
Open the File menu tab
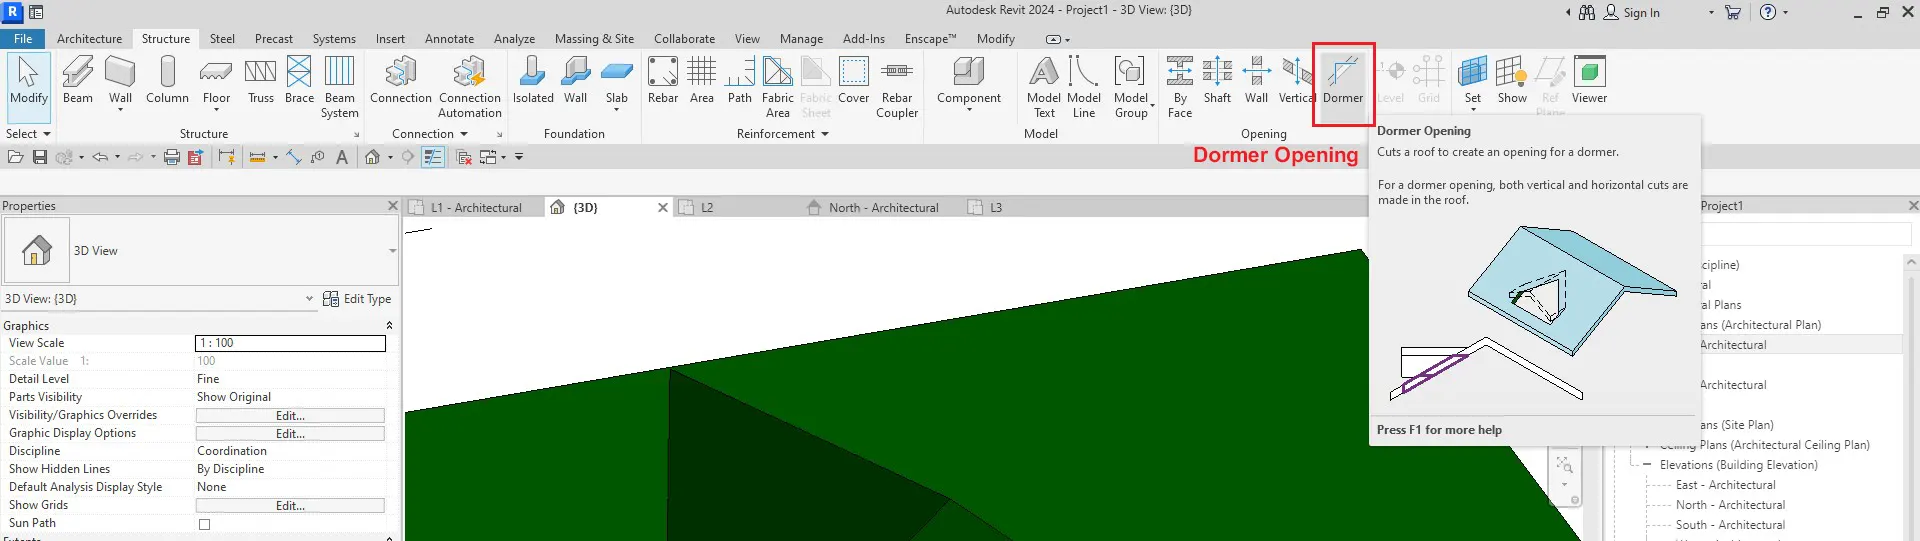tap(23, 39)
